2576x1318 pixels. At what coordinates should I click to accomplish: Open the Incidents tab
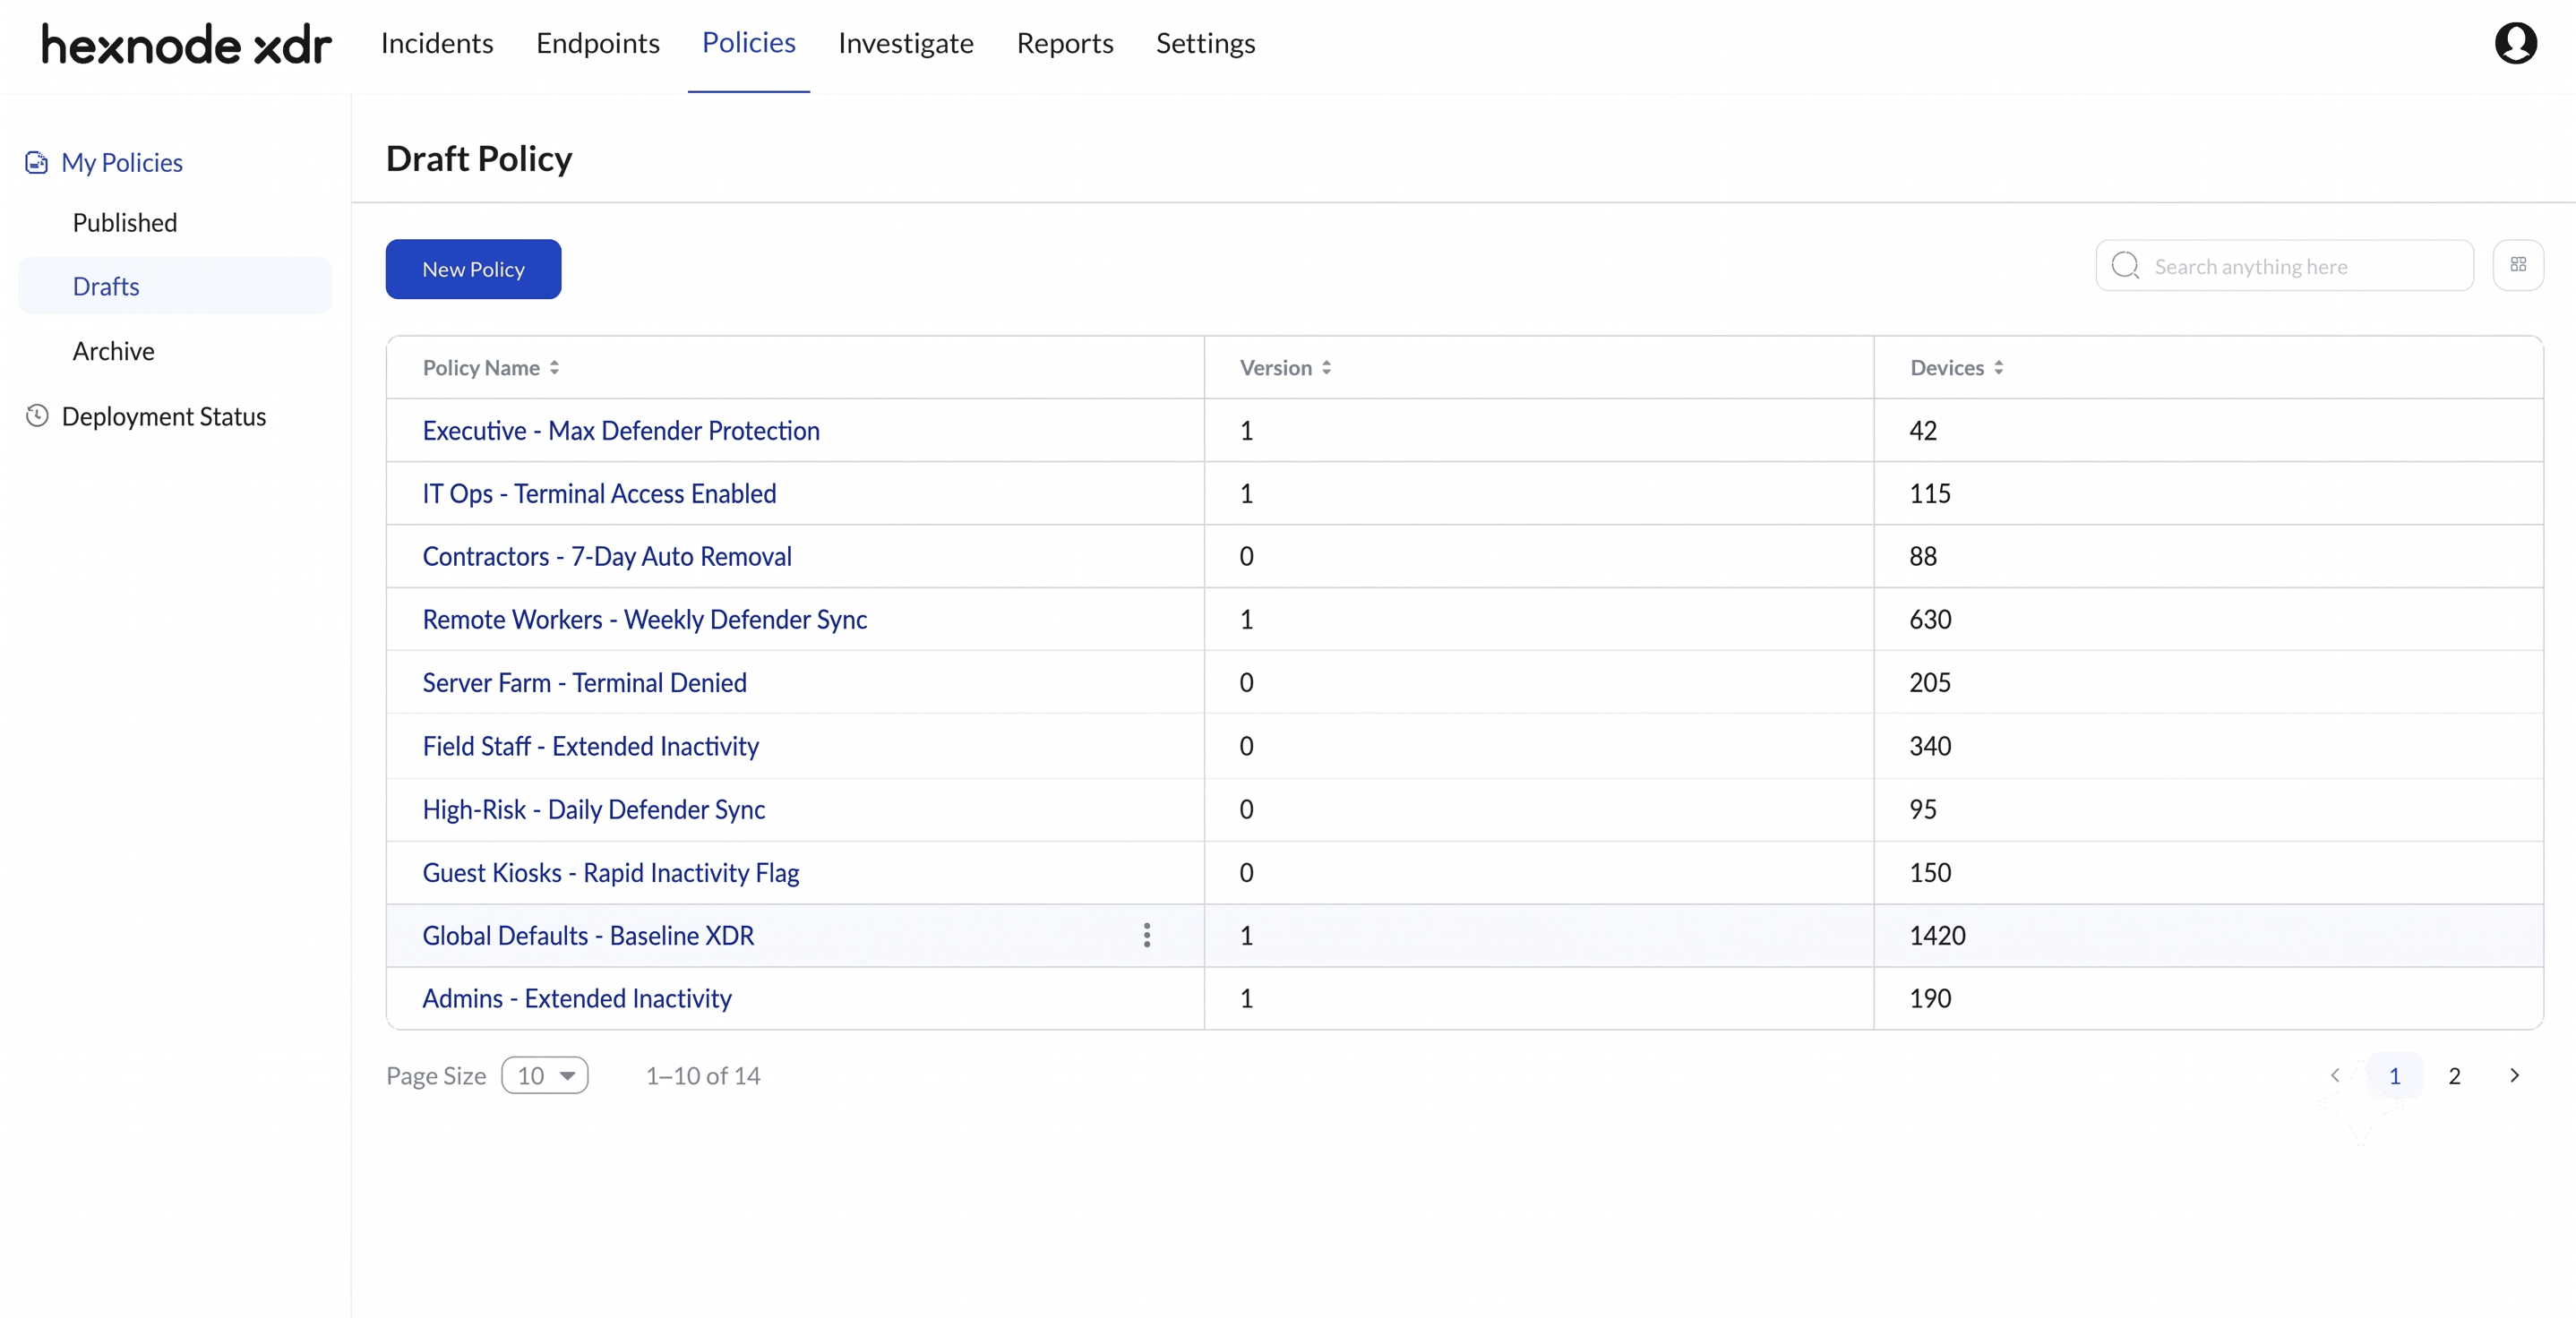click(437, 43)
